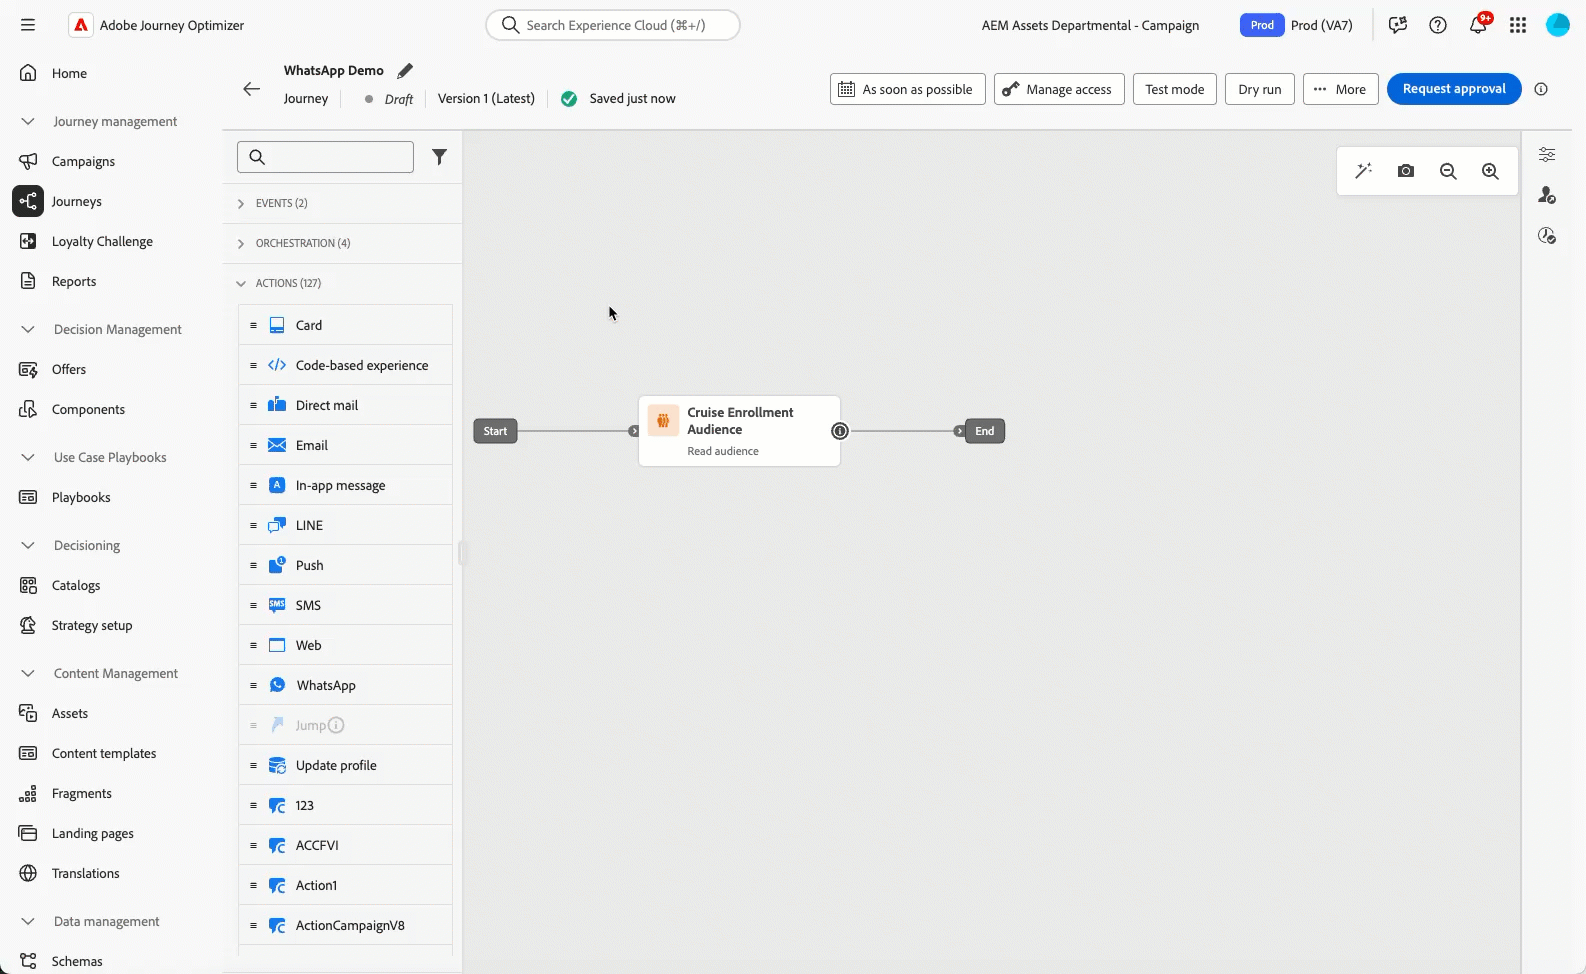
Task: Select the End node on canvas
Action: click(984, 431)
